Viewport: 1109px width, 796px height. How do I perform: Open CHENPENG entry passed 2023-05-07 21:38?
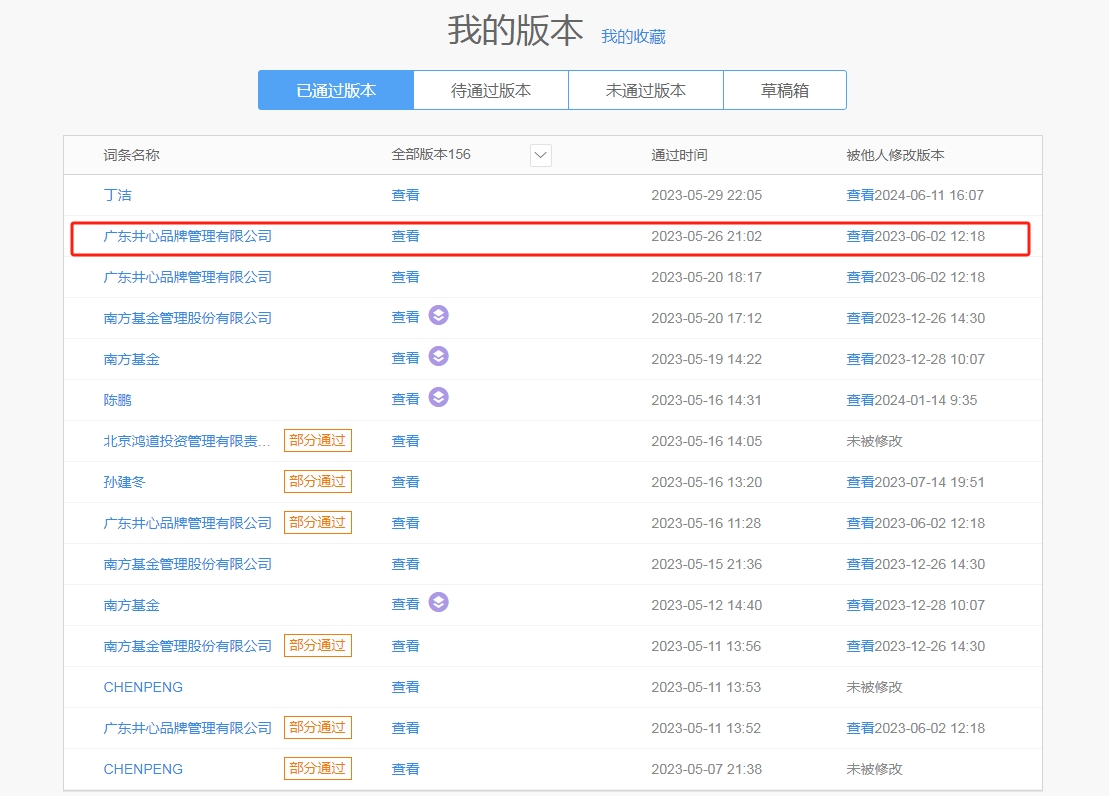coord(143,770)
